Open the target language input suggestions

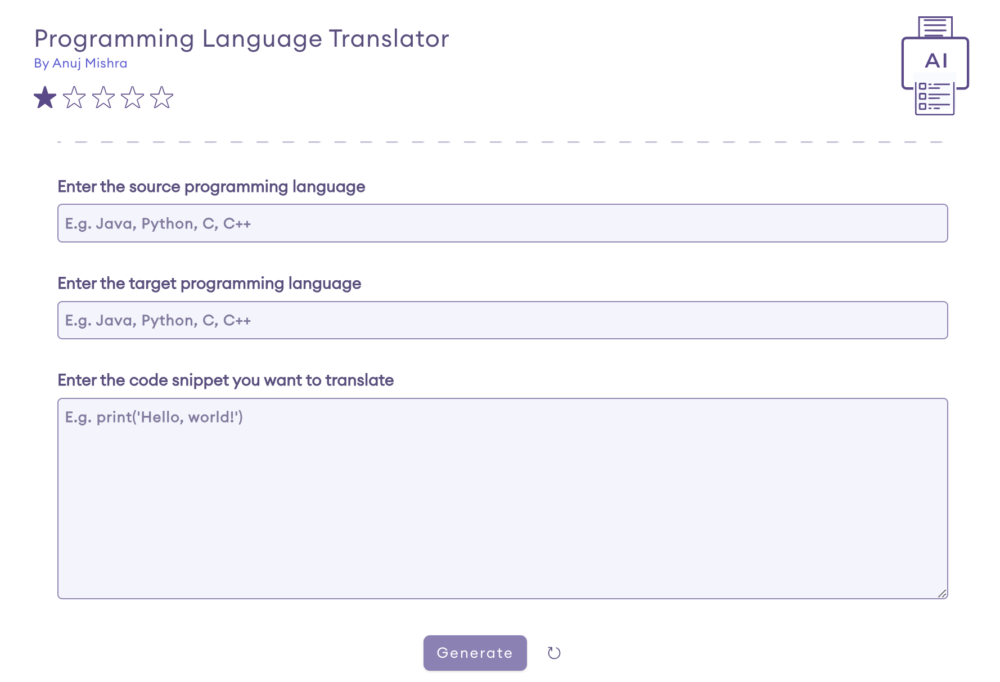[x=502, y=319]
